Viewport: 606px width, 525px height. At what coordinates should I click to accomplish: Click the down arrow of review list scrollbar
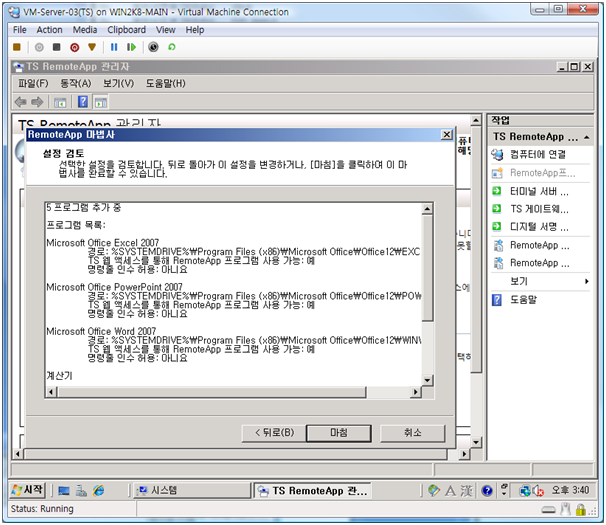pyautogui.click(x=427, y=380)
